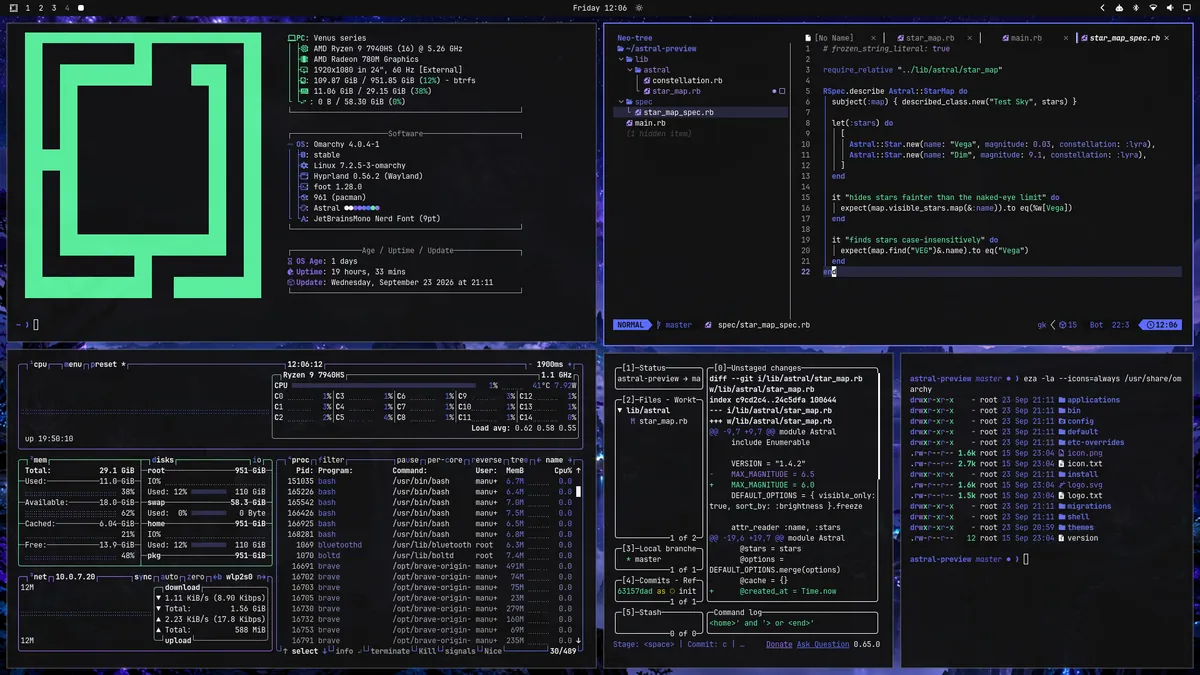Click the select down arrow in btop footer
This screenshot has width=1200, height=675.
pyautogui.click(x=325, y=651)
